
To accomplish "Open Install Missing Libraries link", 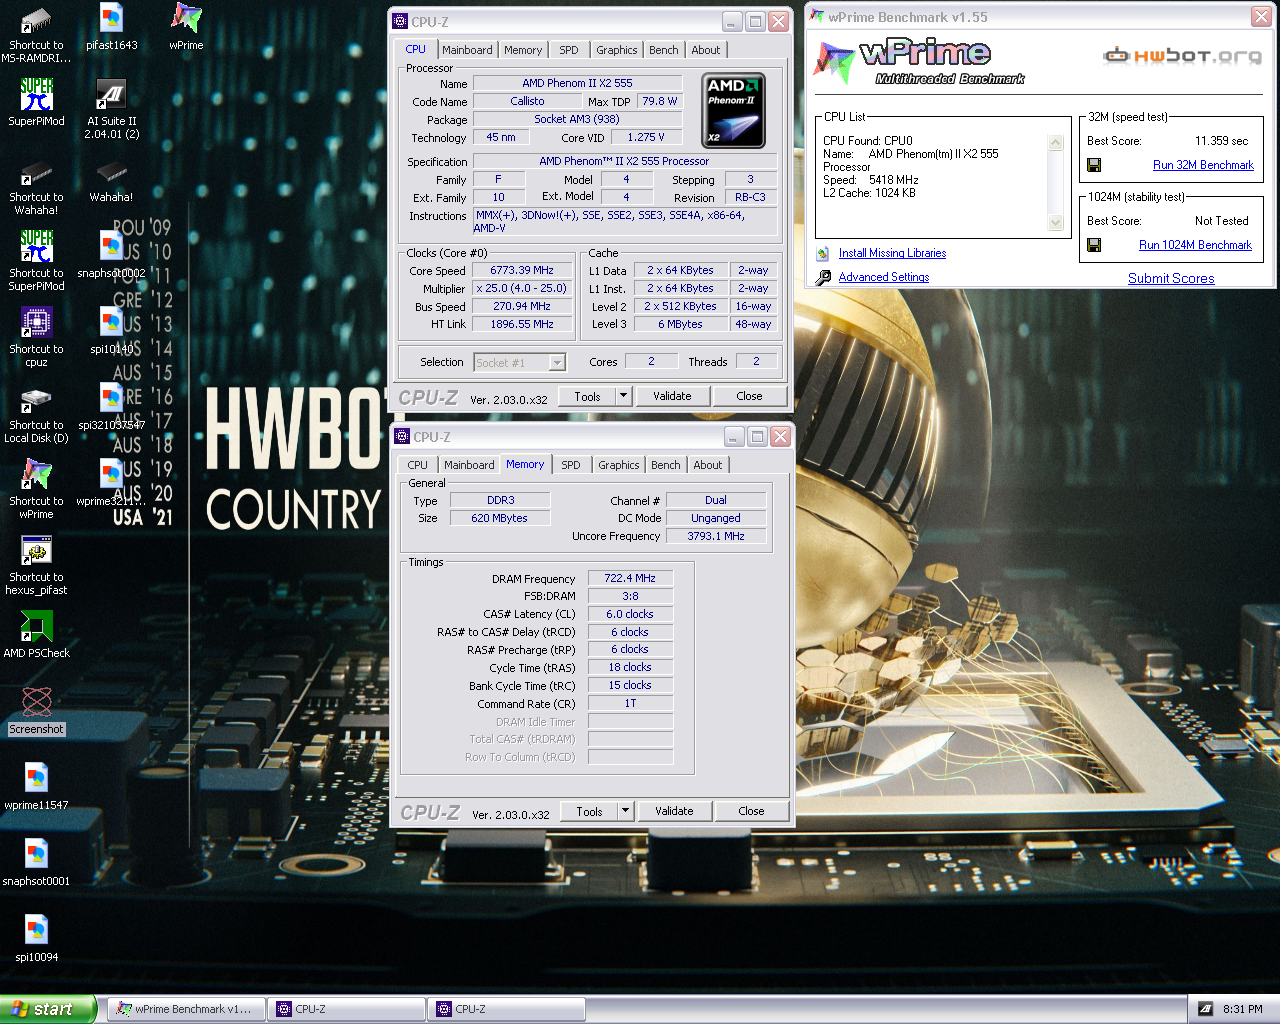I will pos(892,254).
